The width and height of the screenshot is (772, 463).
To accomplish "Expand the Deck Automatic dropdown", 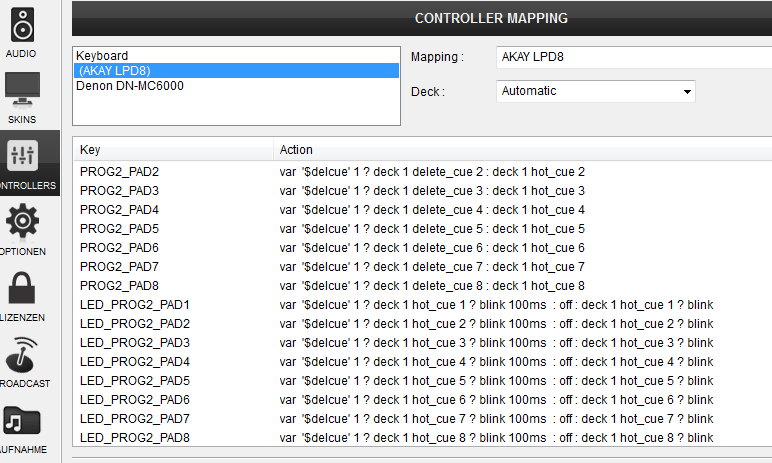I will pyautogui.click(x=596, y=91).
